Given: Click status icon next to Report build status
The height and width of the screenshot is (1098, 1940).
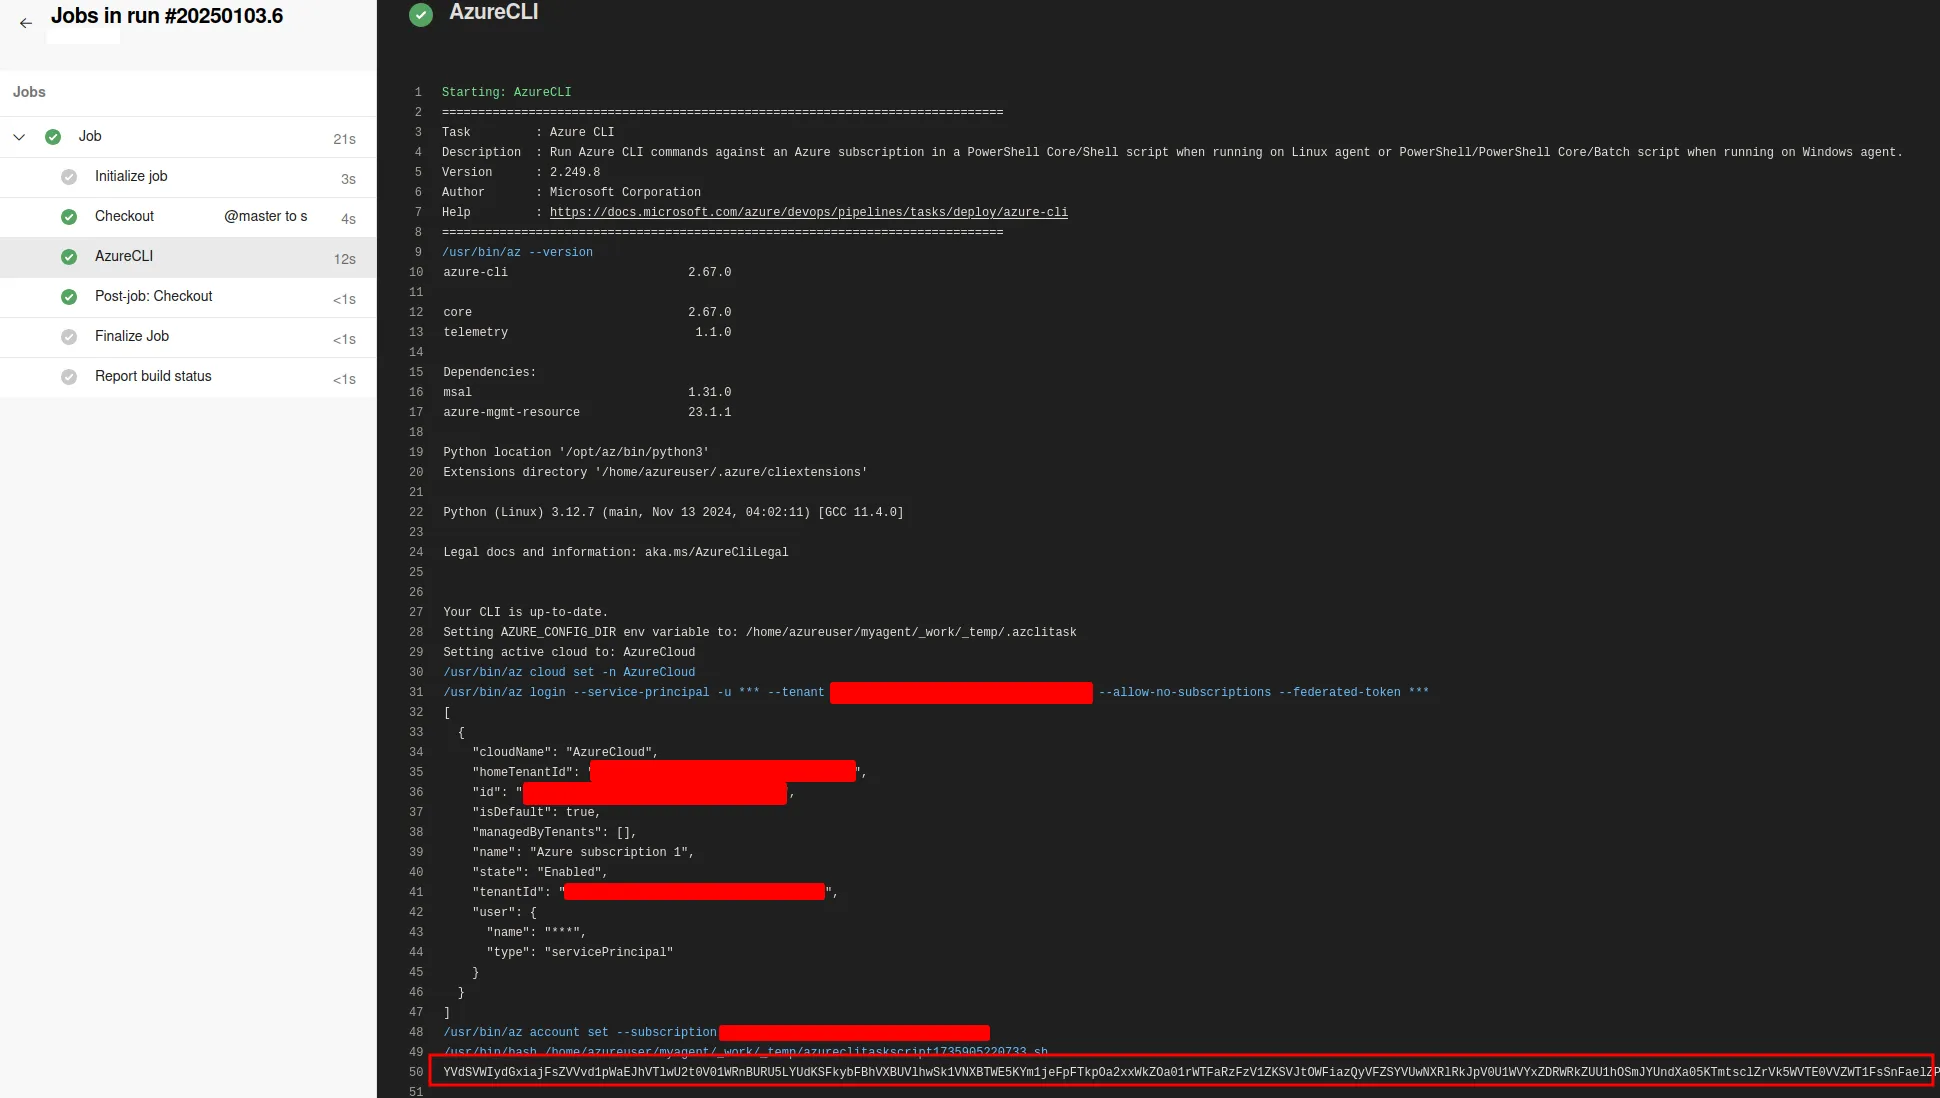Looking at the screenshot, I should click(x=69, y=377).
